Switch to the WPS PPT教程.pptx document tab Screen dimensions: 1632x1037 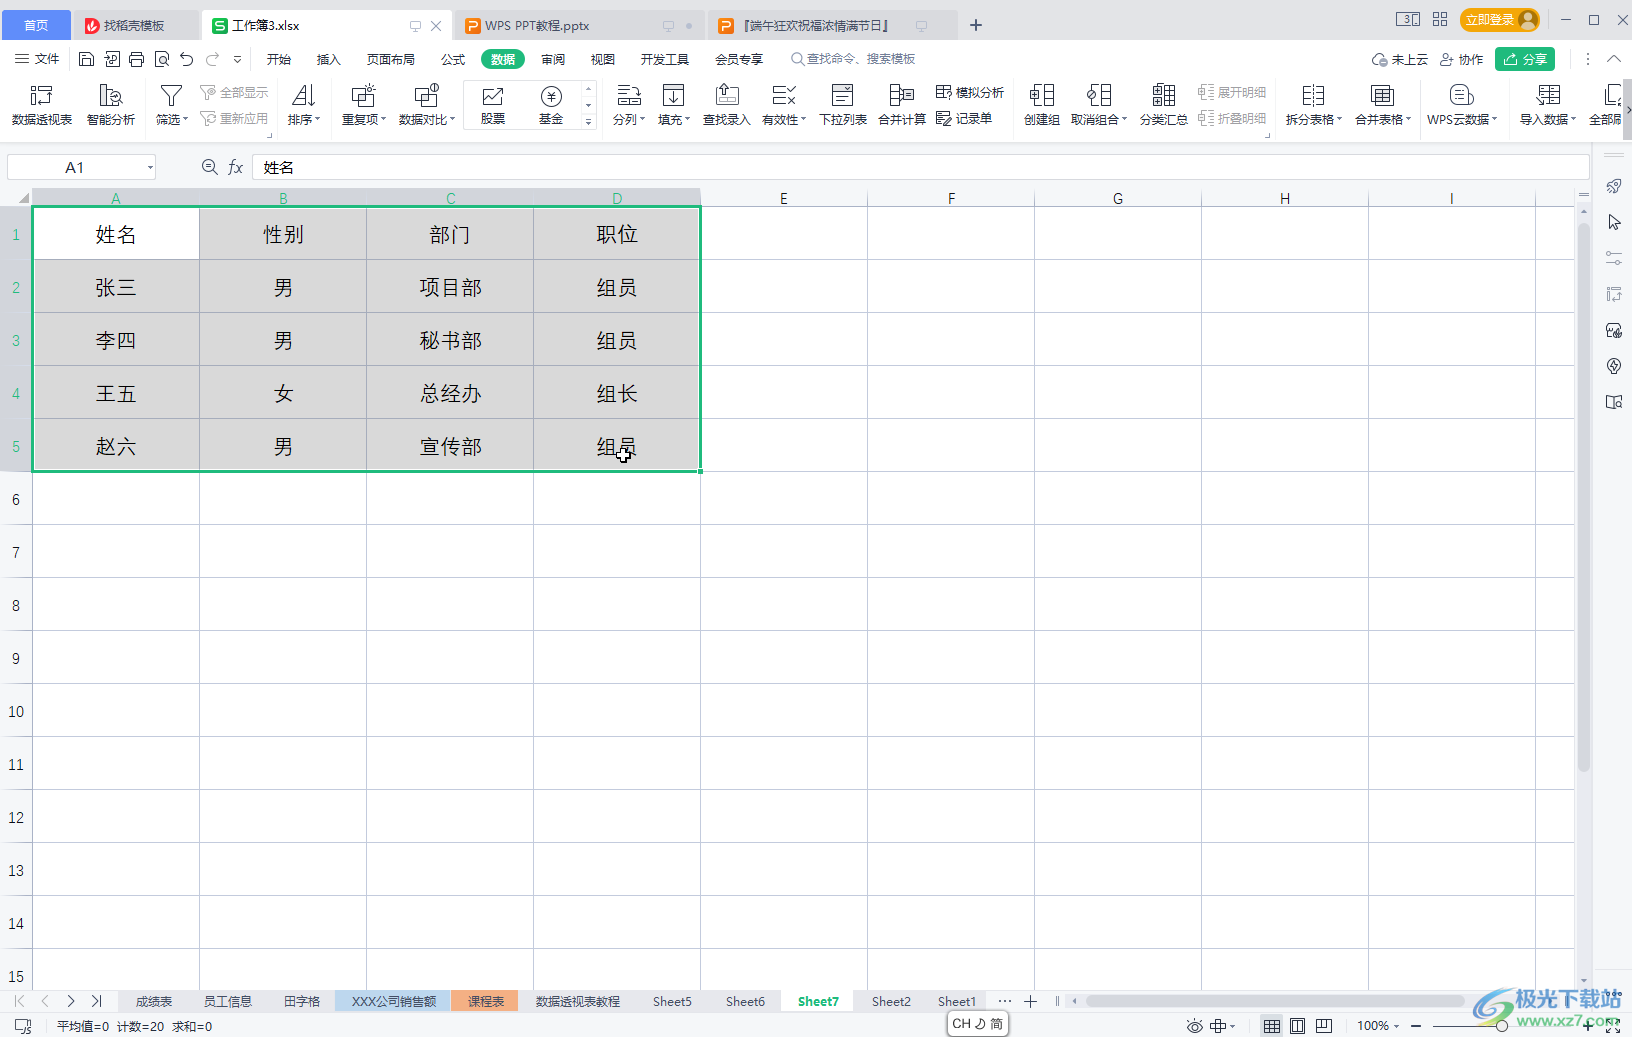click(x=579, y=25)
